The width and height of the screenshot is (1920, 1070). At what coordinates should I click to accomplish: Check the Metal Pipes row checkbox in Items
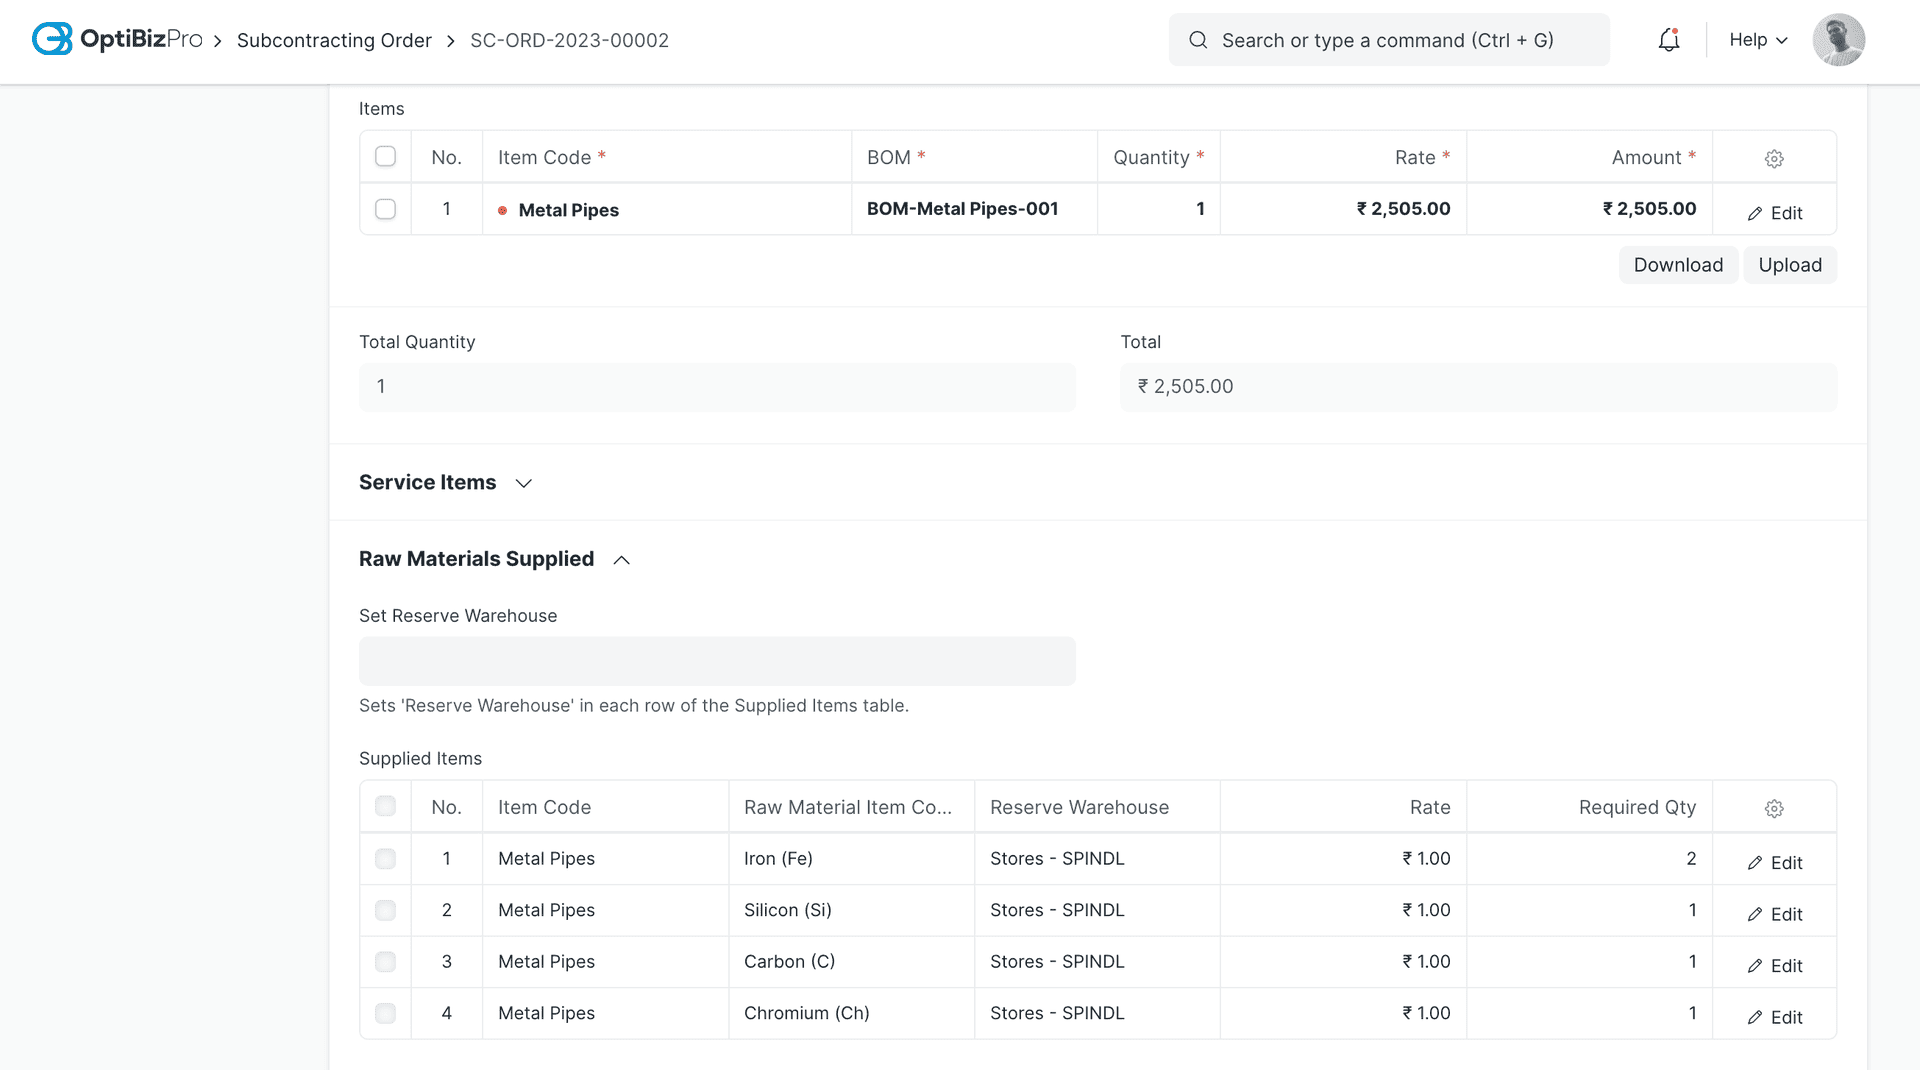[385, 209]
